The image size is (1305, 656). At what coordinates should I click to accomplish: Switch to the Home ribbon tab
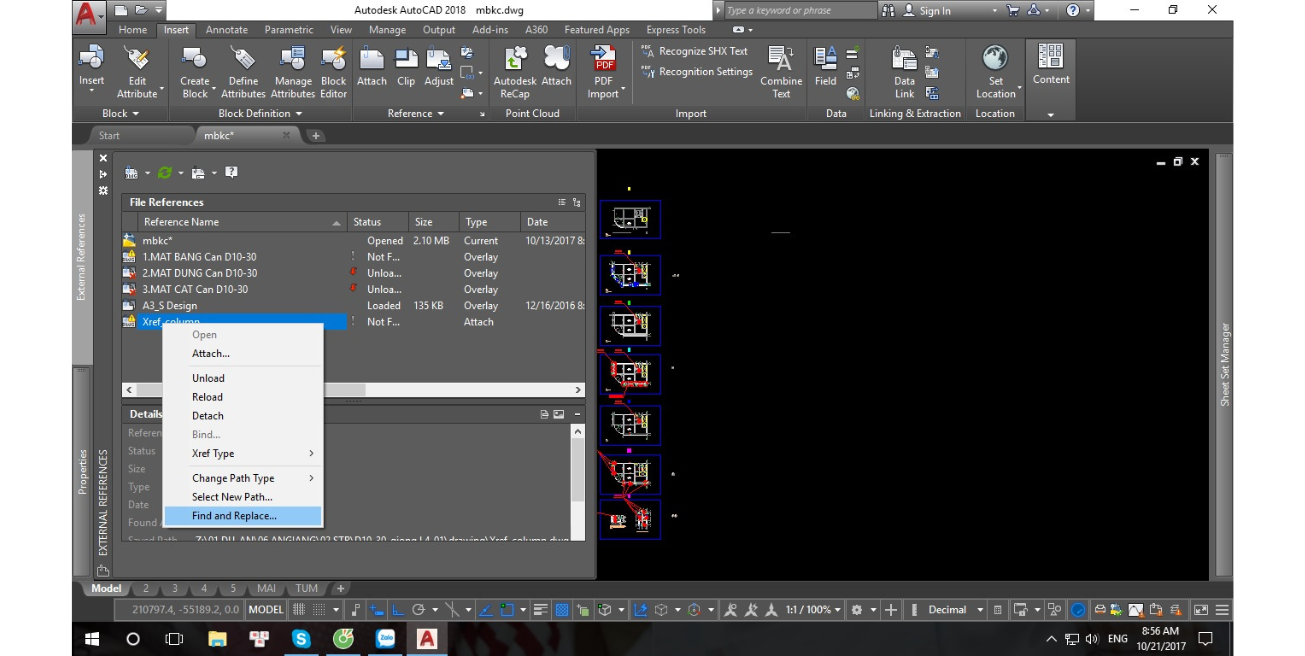[x=132, y=30]
